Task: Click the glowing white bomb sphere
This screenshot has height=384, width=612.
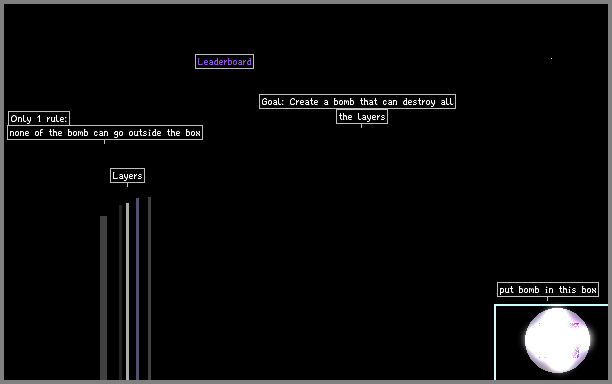Action: tap(557, 340)
